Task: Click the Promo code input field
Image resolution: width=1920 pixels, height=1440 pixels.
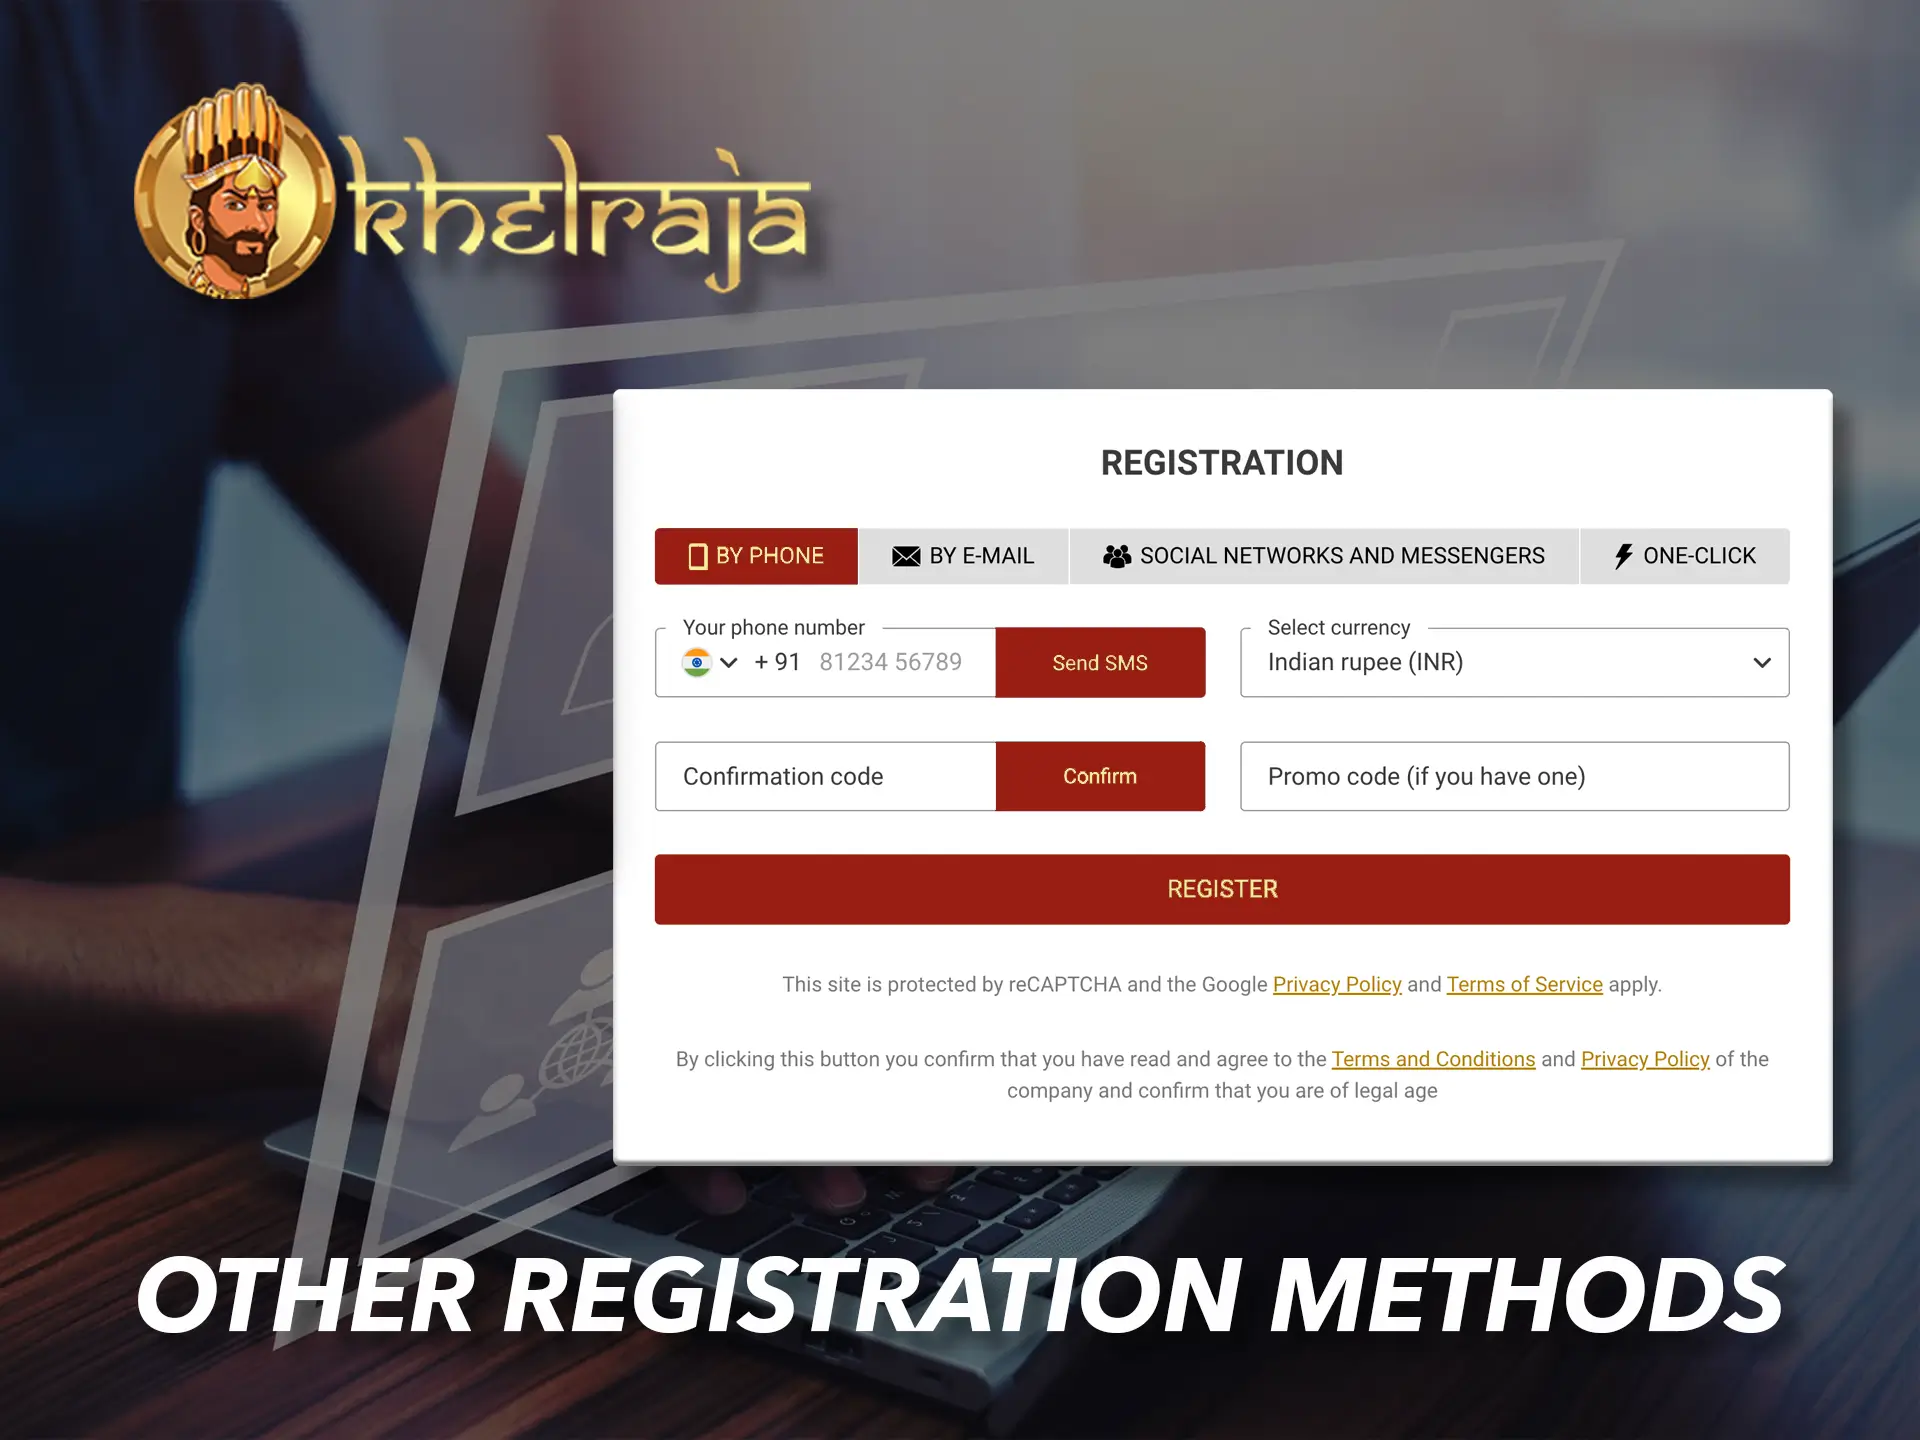Action: (x=1512, y=776)
